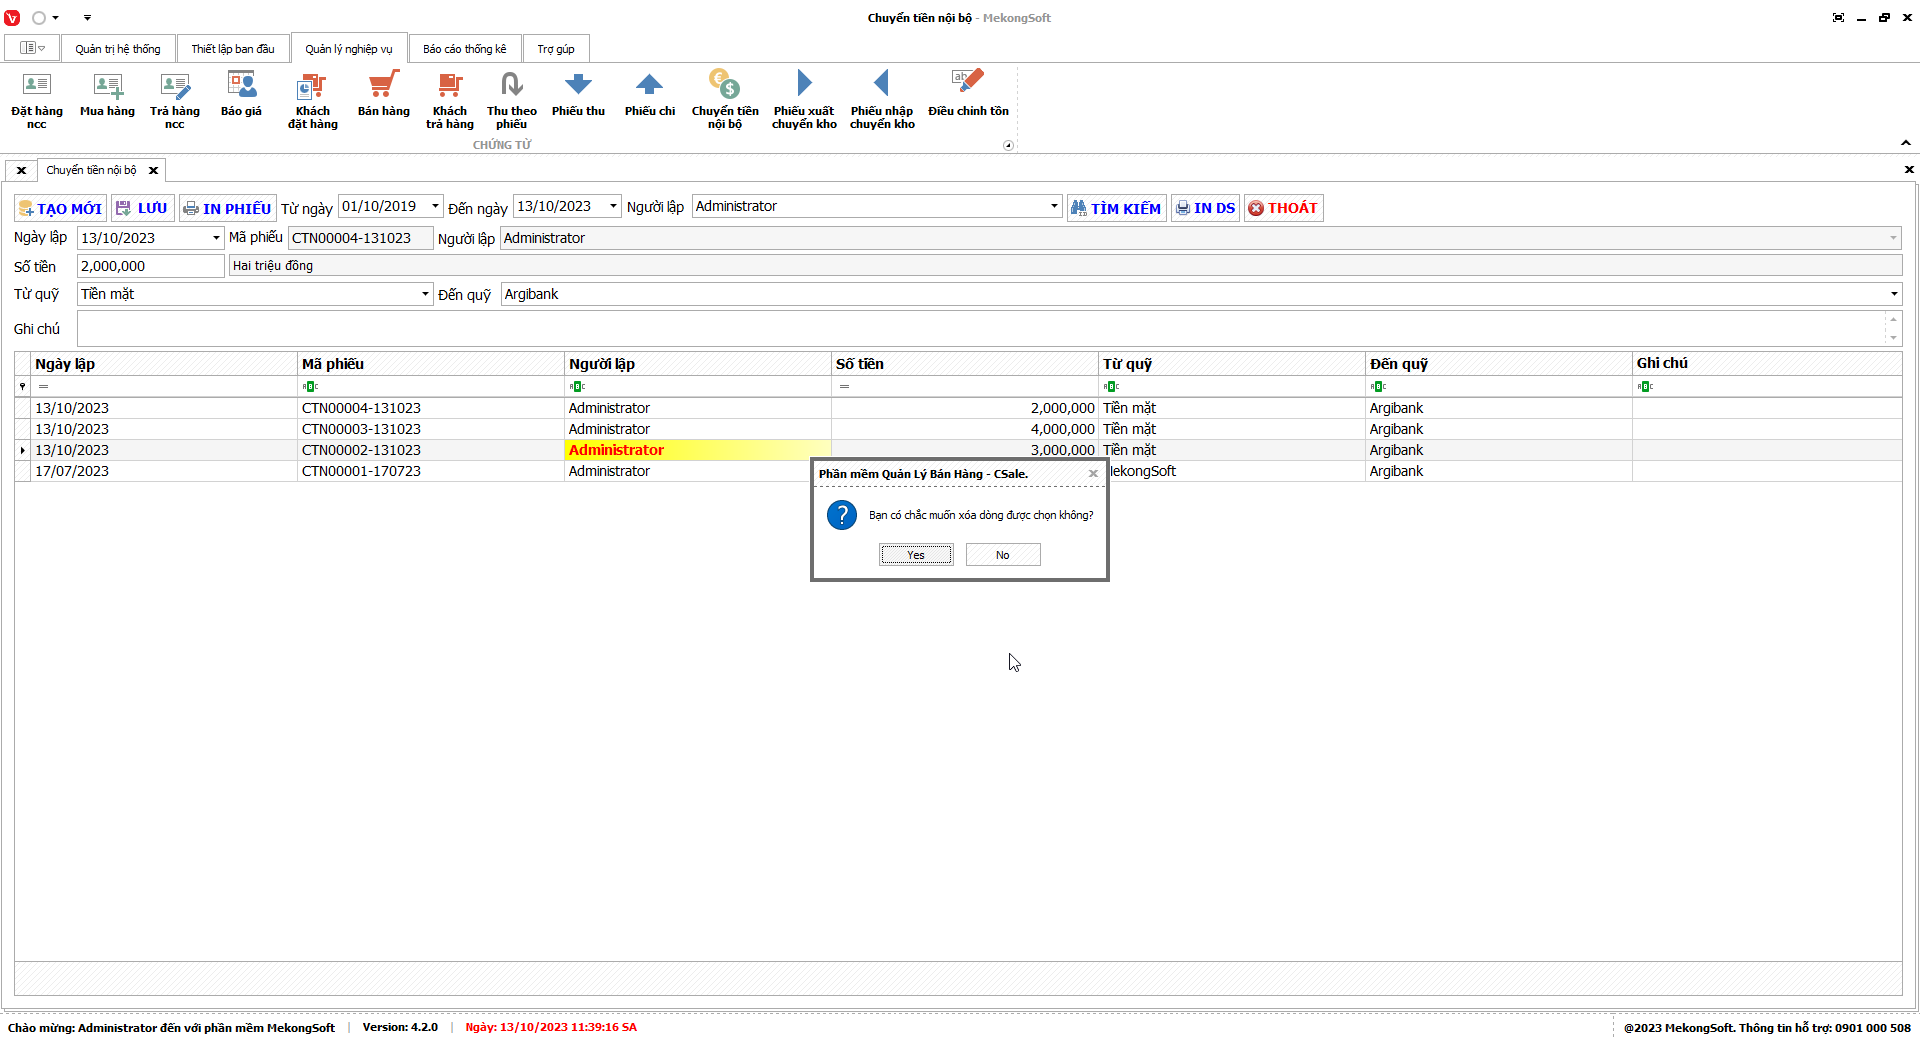Switch to Báo cáo thống kê tab
The width and height of the screenshot is (1920, 1039).
click(464, 49)
